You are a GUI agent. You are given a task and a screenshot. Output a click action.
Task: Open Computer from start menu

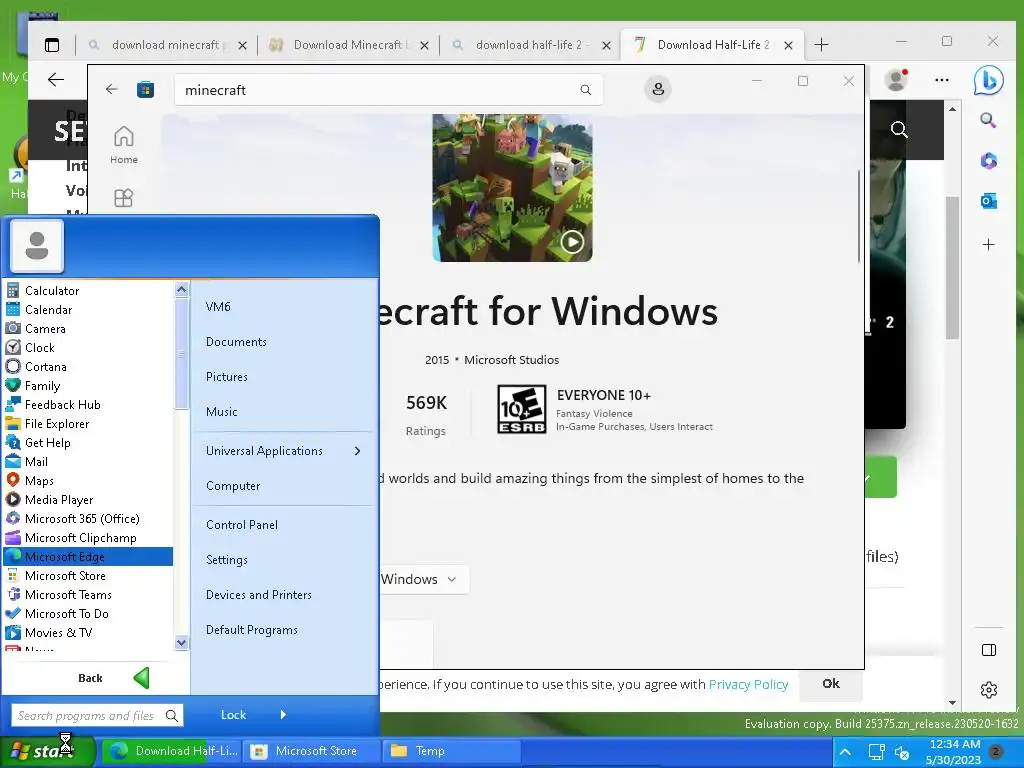click(x=232, y=486)
